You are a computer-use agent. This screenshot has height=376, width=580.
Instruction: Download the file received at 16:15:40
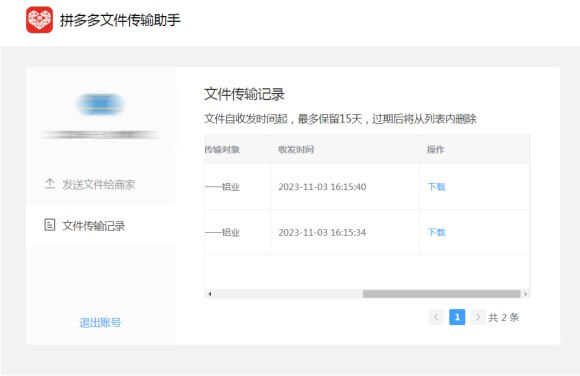pos(436,187)
